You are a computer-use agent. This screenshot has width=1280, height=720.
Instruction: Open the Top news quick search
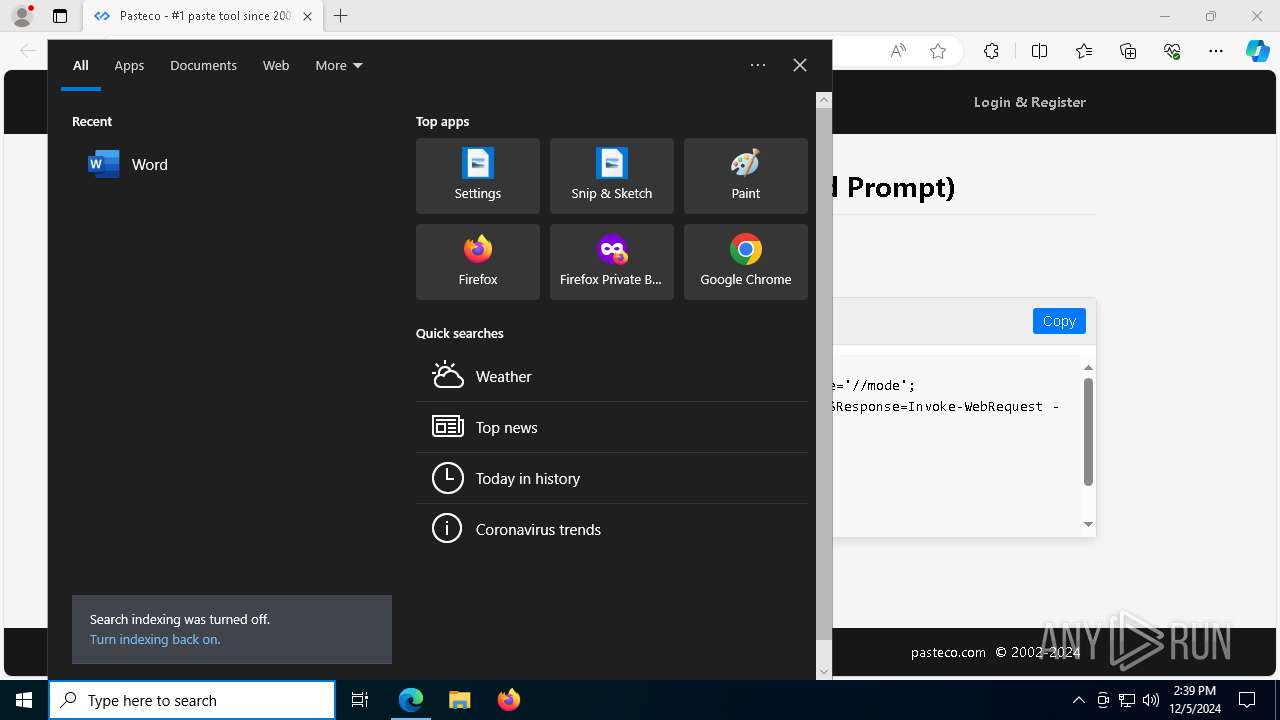point(612,427)
